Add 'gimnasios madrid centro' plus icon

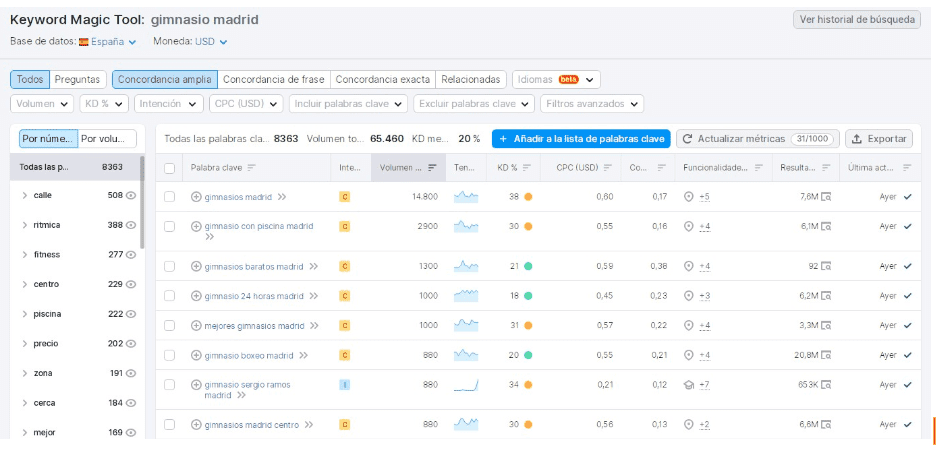click(196, 425)
